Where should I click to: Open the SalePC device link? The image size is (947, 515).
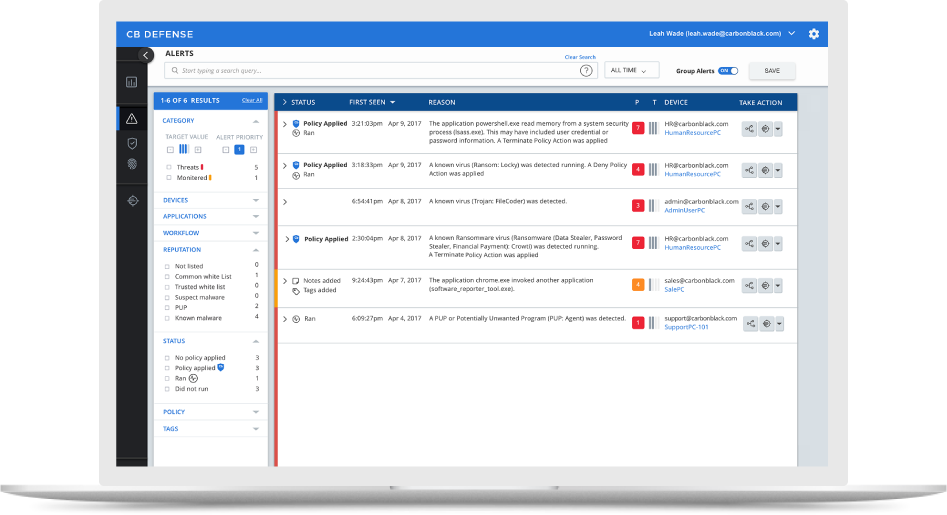pos(675,289)
